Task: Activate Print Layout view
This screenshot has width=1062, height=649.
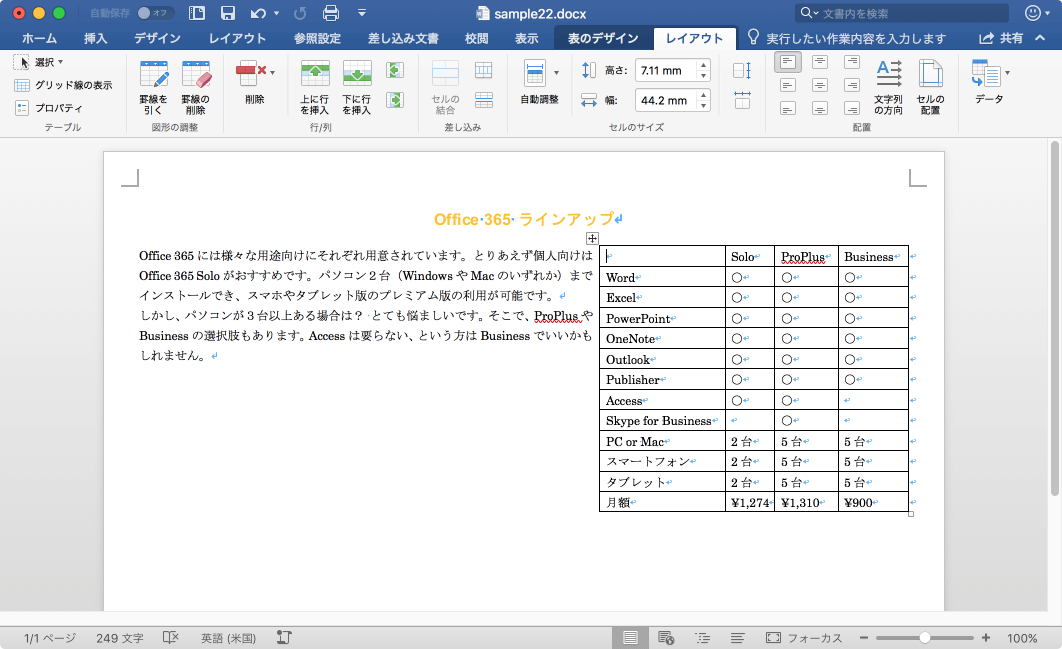Action: point(630,637)
